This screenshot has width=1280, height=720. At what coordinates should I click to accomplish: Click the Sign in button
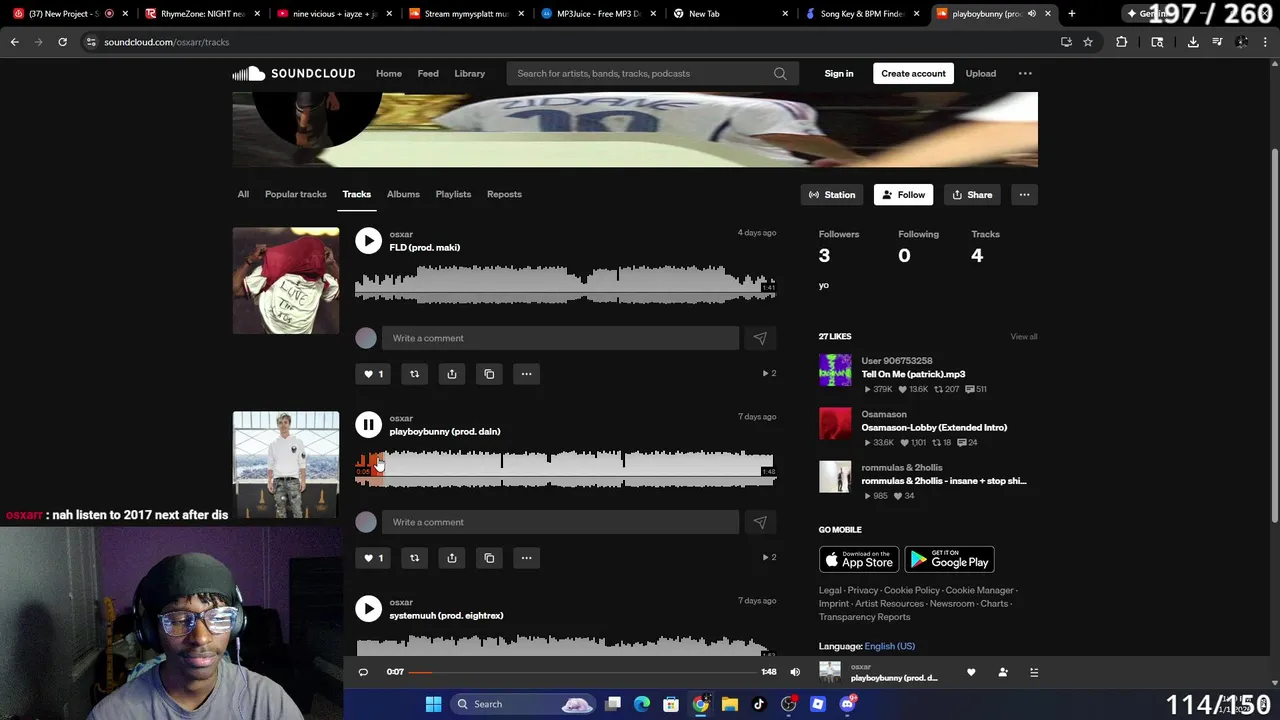coord(839,73)
